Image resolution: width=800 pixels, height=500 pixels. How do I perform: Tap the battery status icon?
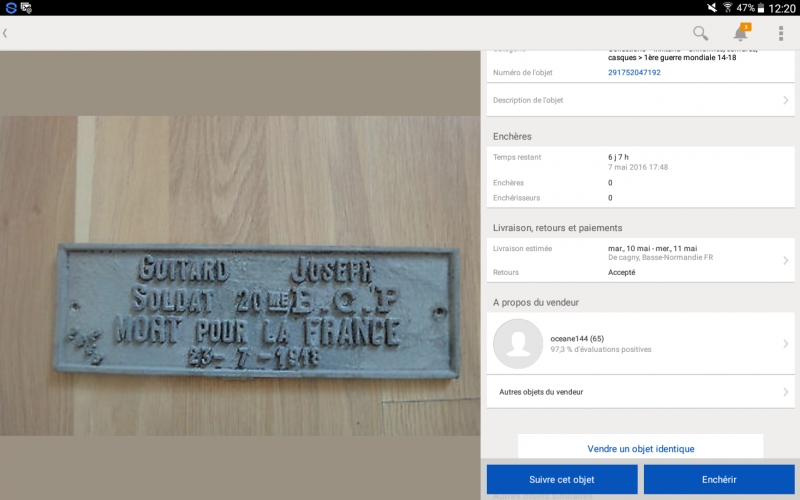761,8
